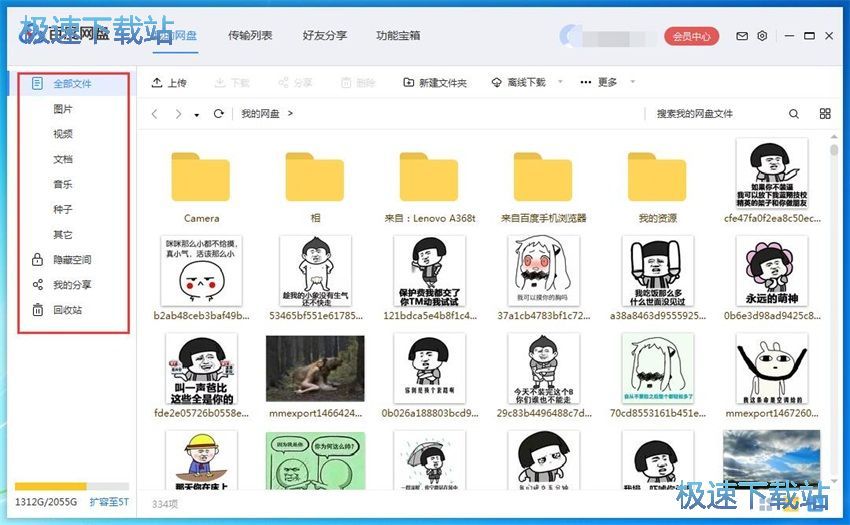Click storage text 1312G/2055G
The height and width of the screenshot is (525, 850).
[x=46, y=502]
